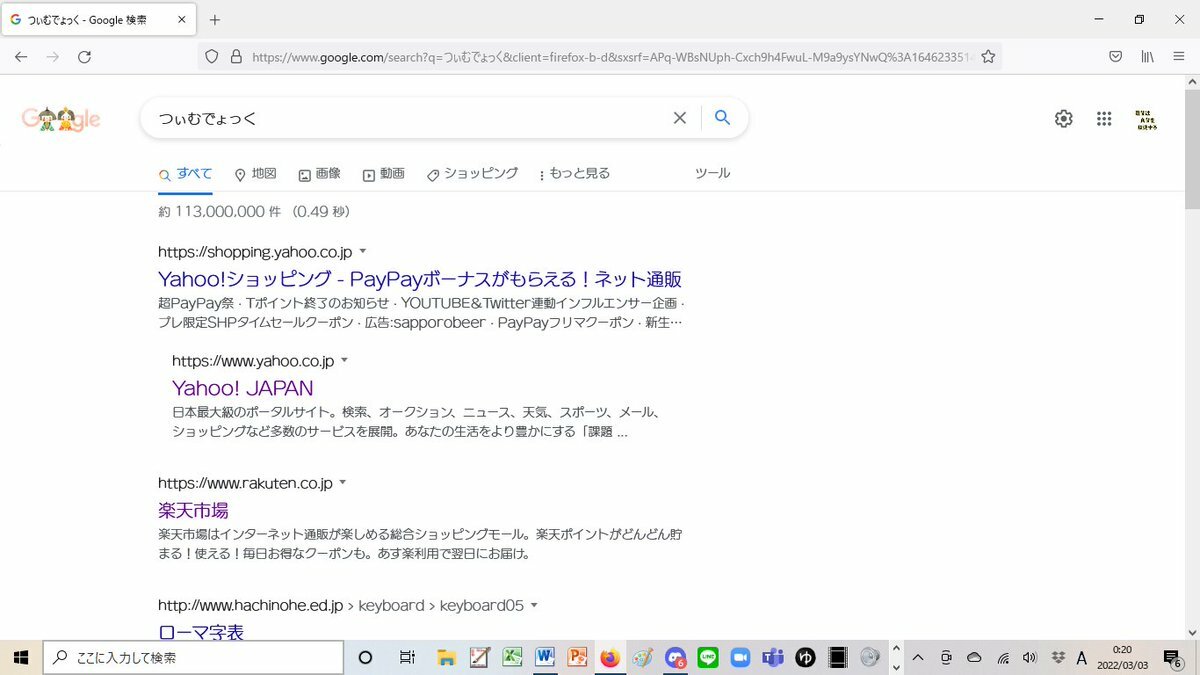Launch File Explorer from the taskbar
The width and height of the screenshot is (1200, 675).
point(447,657)
